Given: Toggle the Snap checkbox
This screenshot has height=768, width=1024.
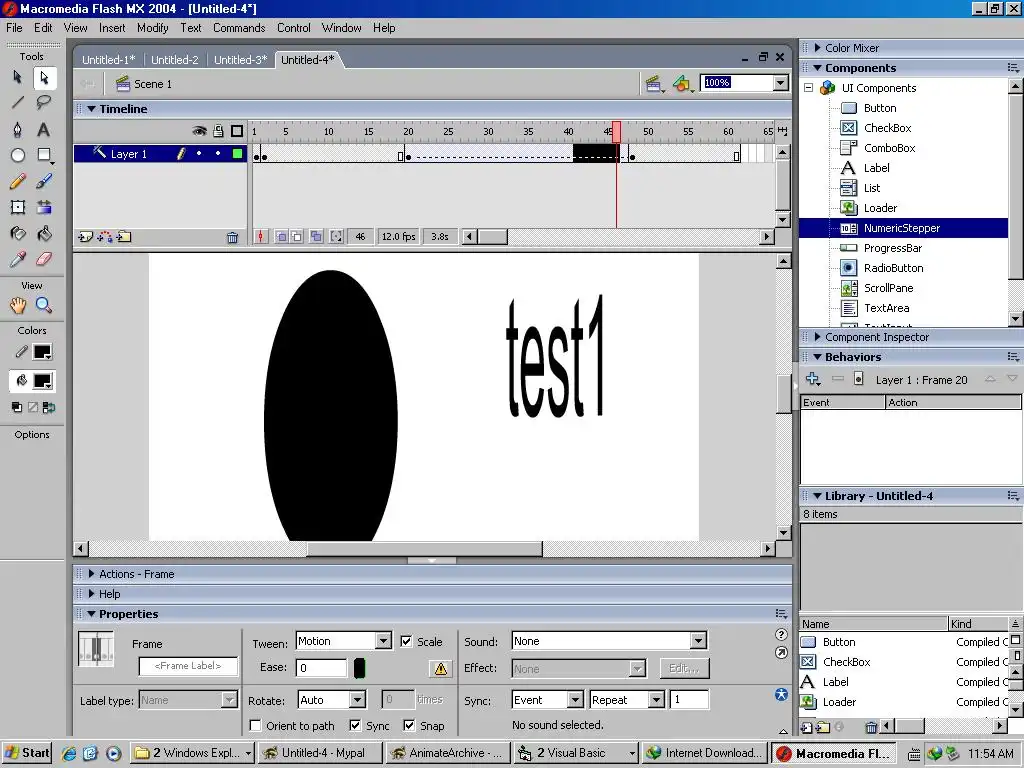Looking at the screenshot, I should coord(409,726).
